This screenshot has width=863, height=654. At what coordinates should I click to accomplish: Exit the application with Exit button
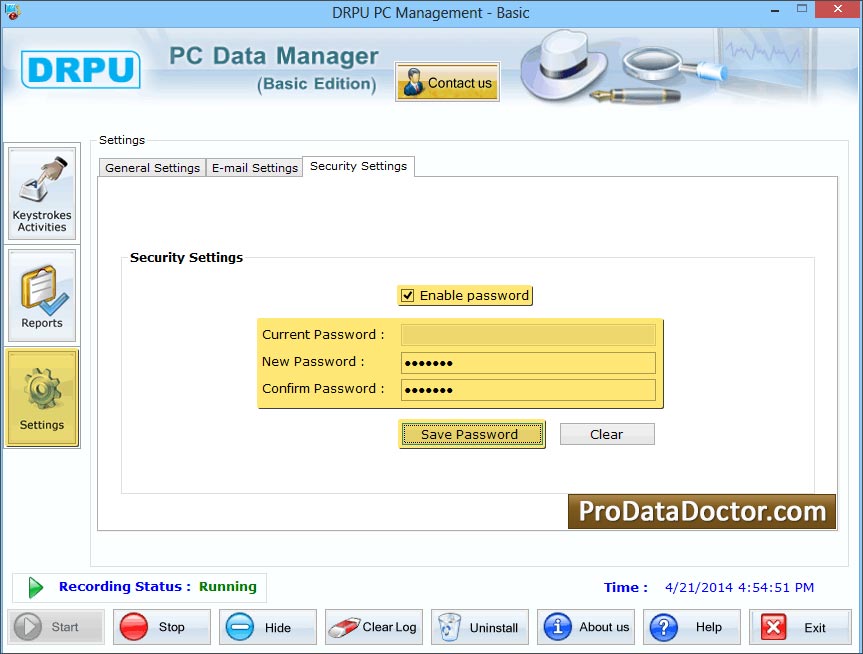pos(800,627)
